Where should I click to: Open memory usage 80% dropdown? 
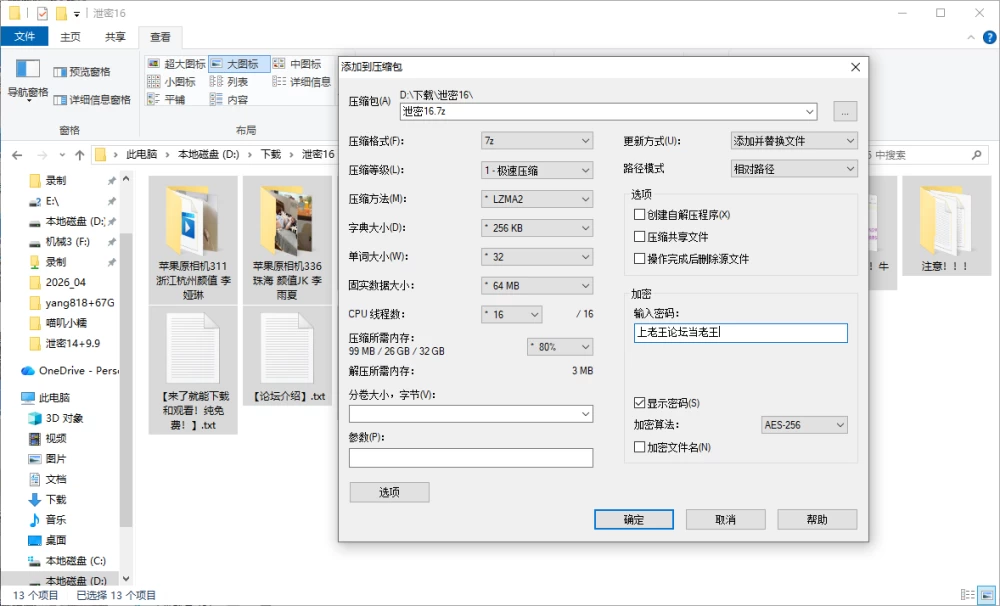(560, 346)
